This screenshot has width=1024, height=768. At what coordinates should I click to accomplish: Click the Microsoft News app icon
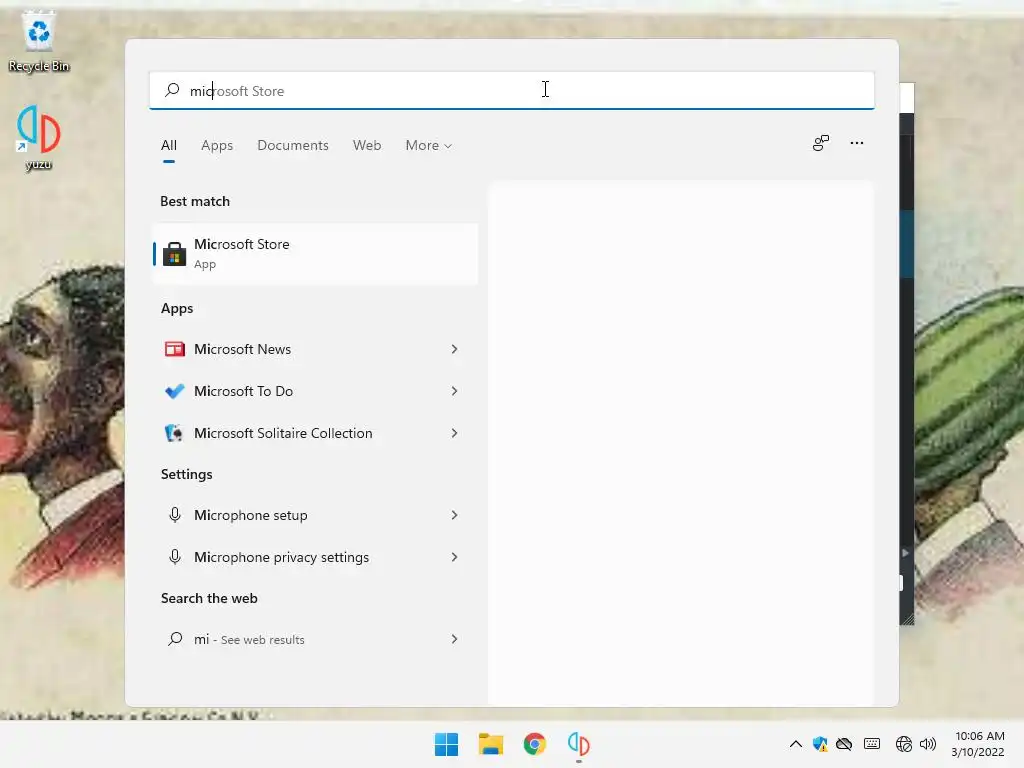pyautogui.click(x=174, y=349)
